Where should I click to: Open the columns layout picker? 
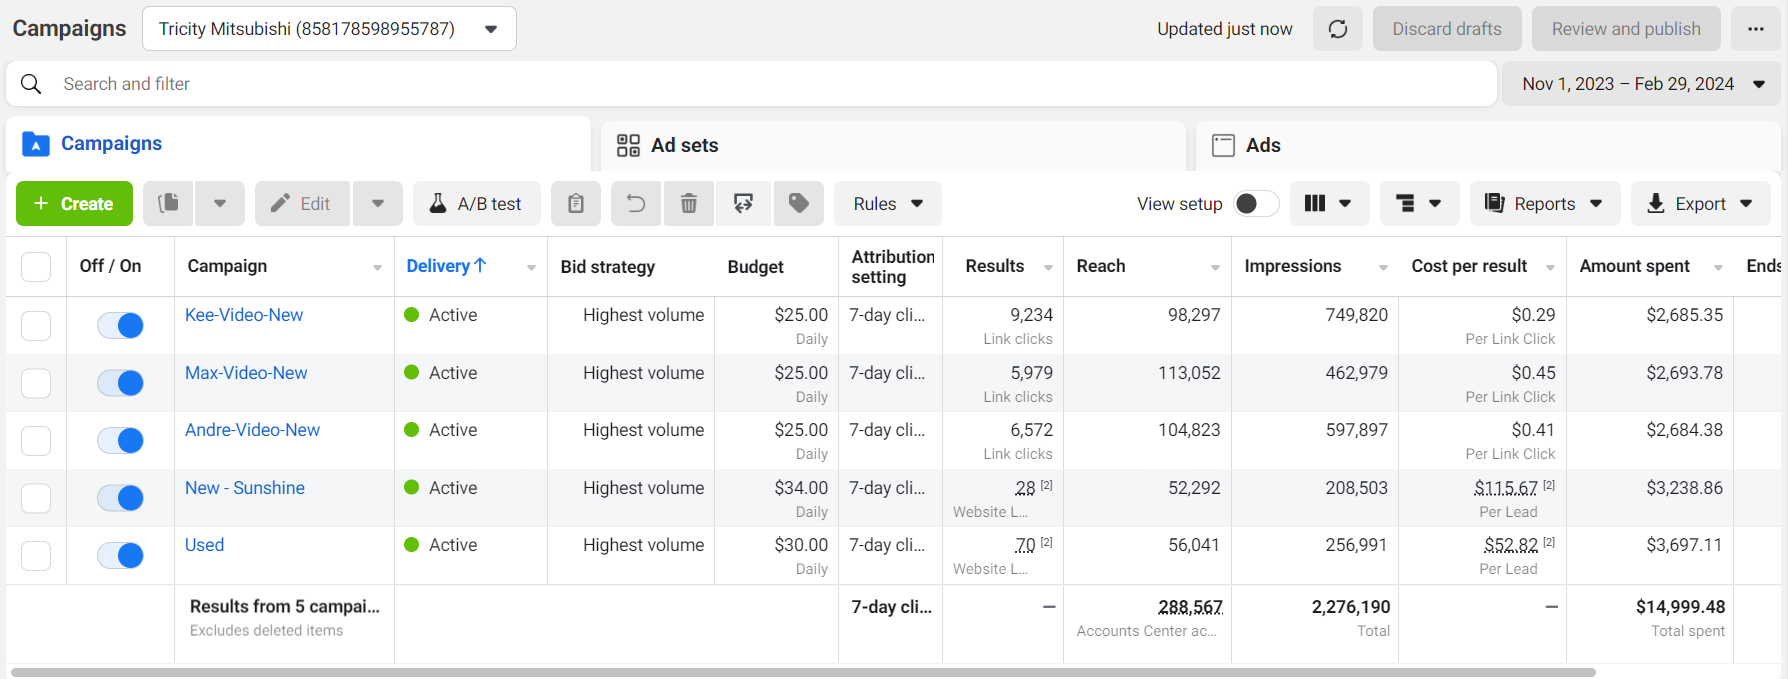[x=1328, y=204]
